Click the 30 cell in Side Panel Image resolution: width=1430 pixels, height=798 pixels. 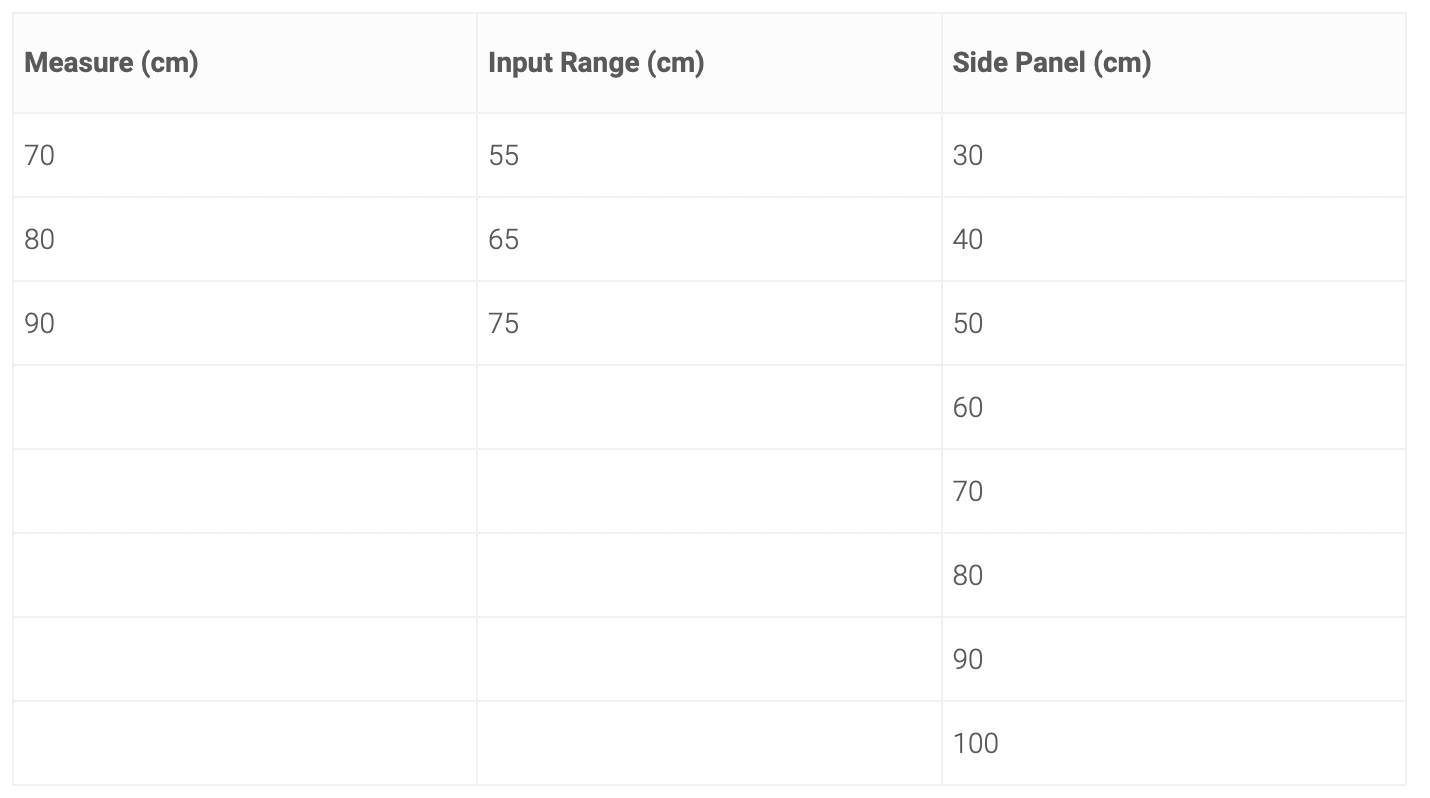1173,155
